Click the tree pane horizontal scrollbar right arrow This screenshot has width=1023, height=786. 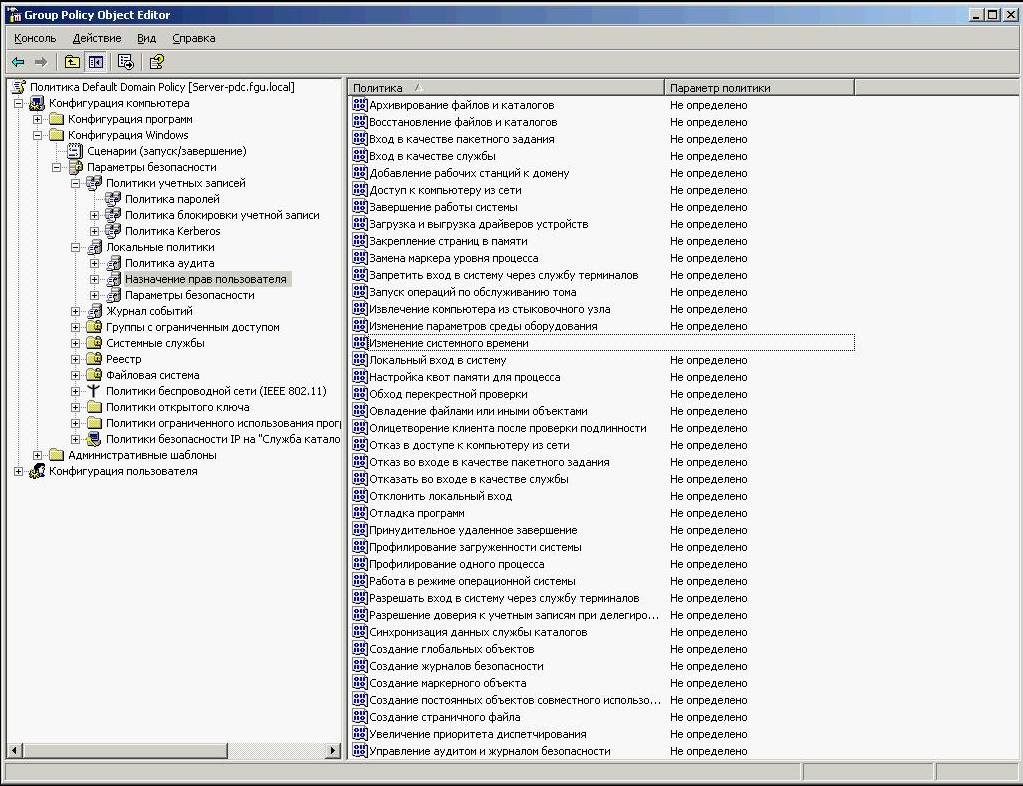pyautogui.click(x=334, y=750)
